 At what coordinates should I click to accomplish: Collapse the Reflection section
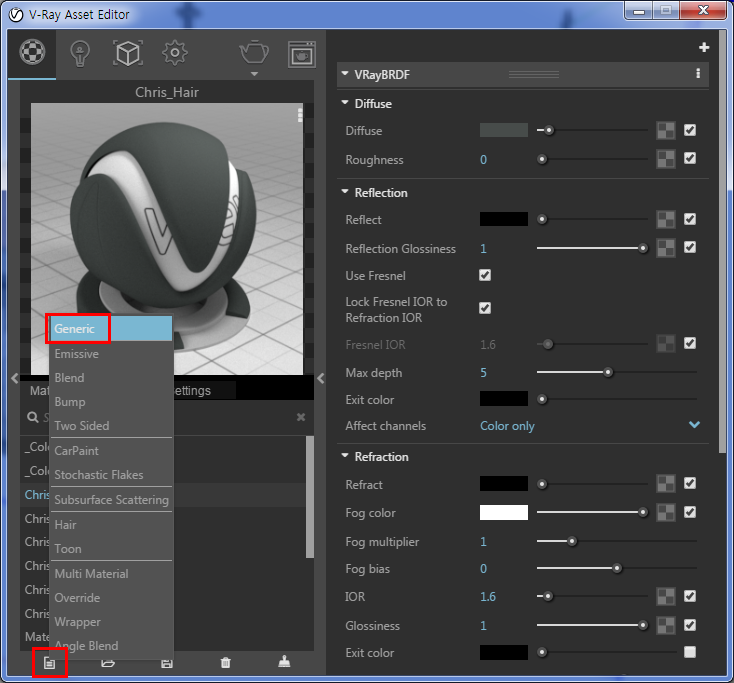[345, 191]
